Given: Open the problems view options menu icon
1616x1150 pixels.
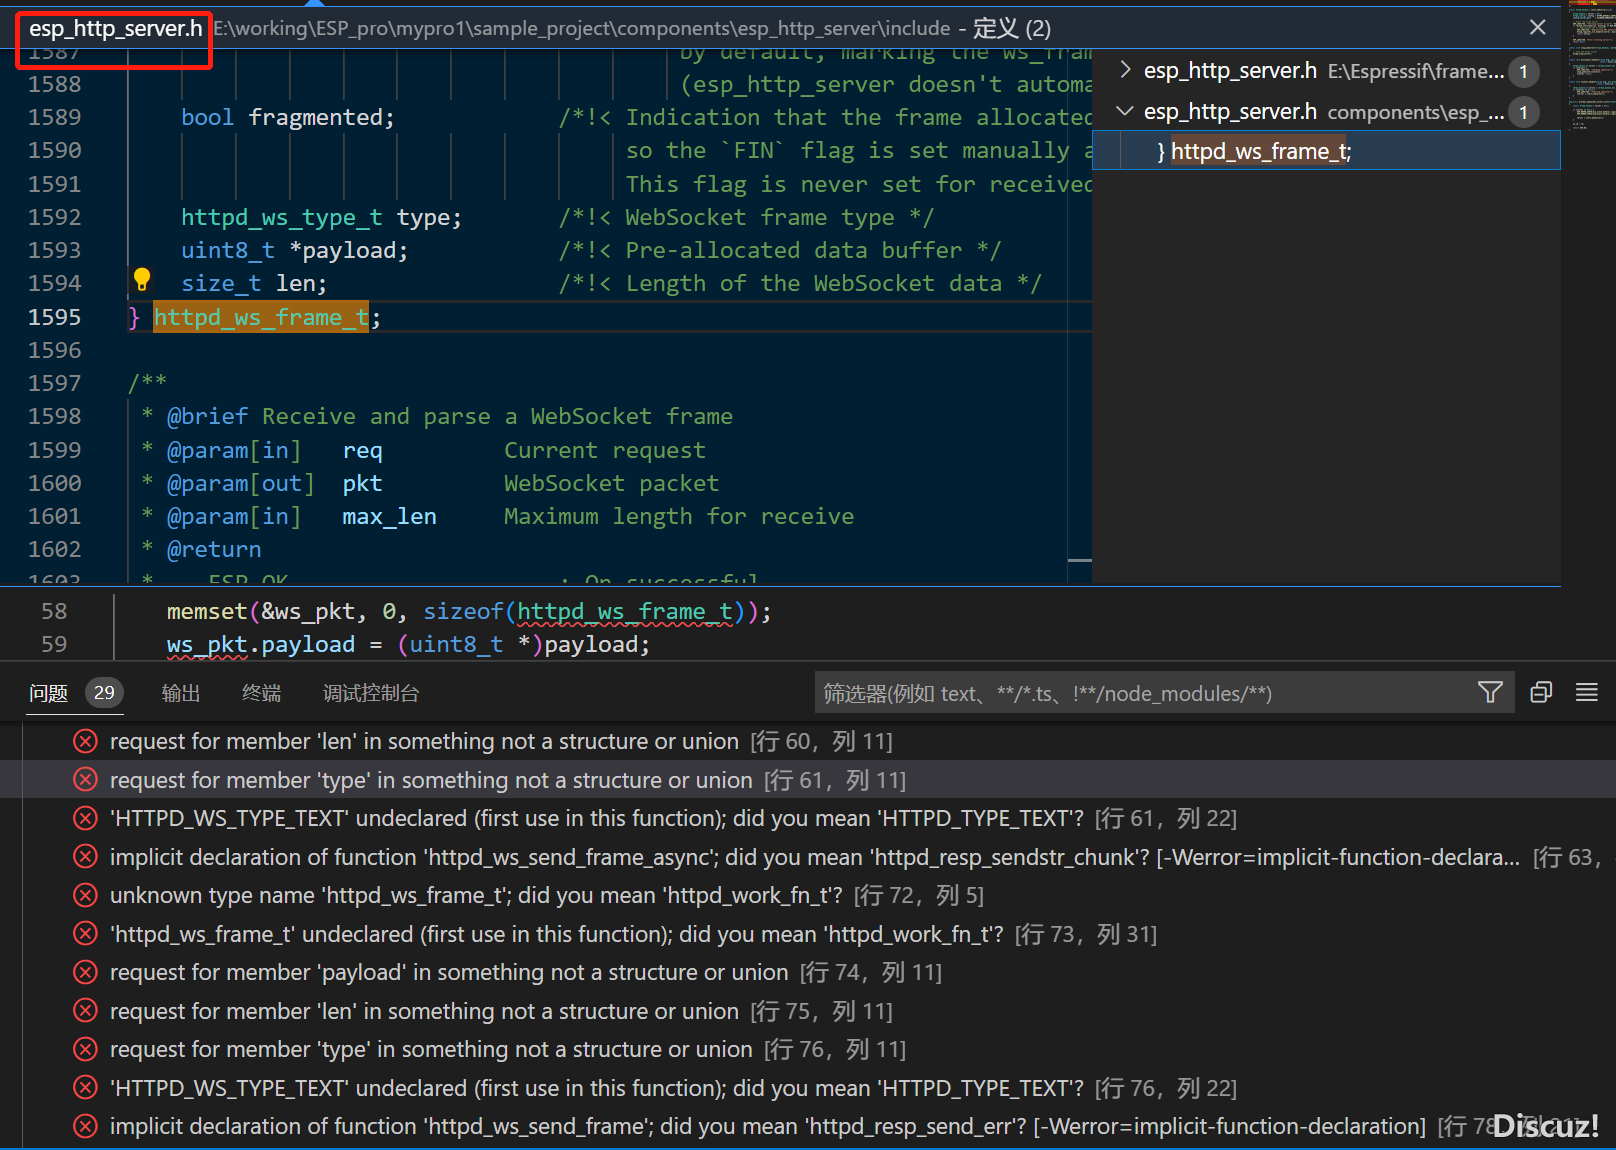Looking at the screenshot, I should [x=1587, y=692].
